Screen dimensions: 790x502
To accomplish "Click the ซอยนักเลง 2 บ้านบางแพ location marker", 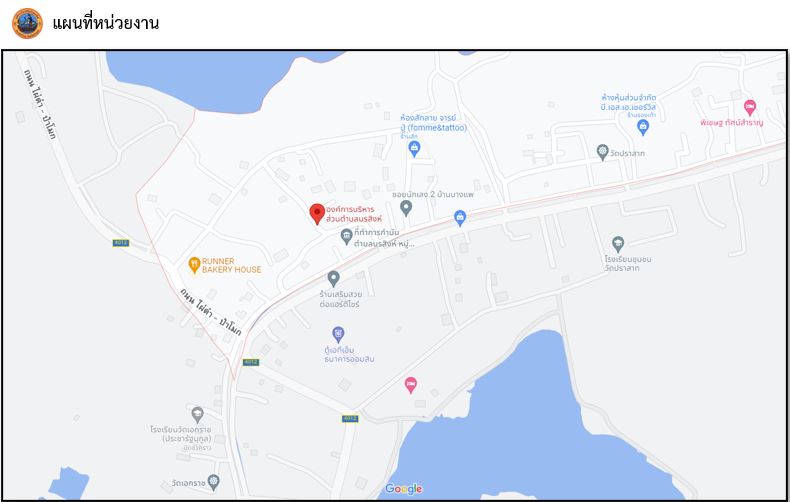I will (x=406, y=208).
